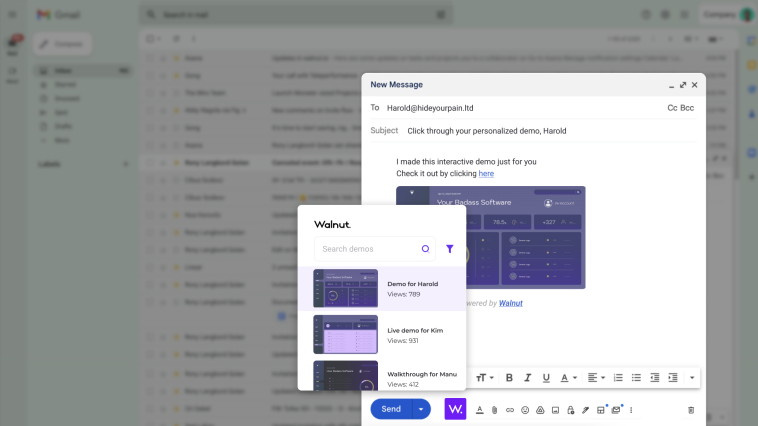This screenshot has height=426, width=758.
Task: Toggle bold formatting
Action: 509,377
